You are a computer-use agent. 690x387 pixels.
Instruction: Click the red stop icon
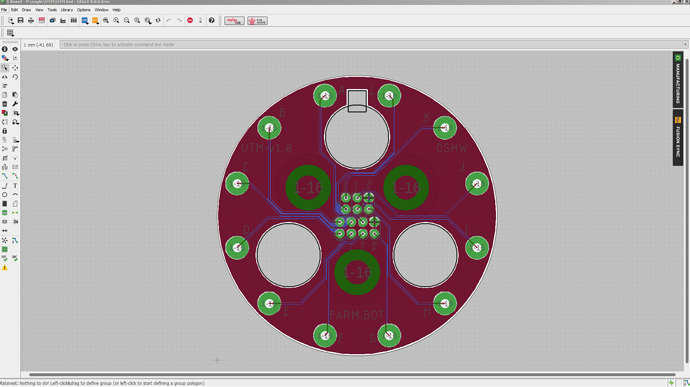pyautogui.click(x=190, y=20)
